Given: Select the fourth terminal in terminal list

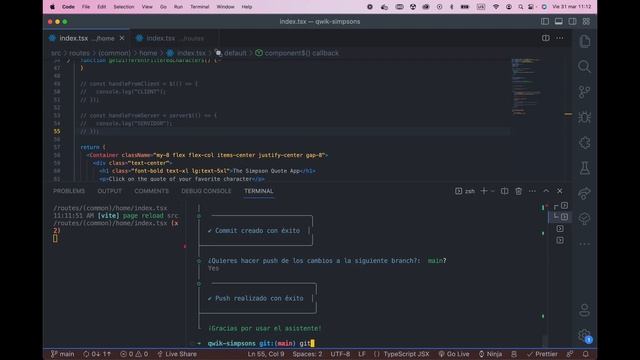Looking at the screenshot, I should coord(560,240).
